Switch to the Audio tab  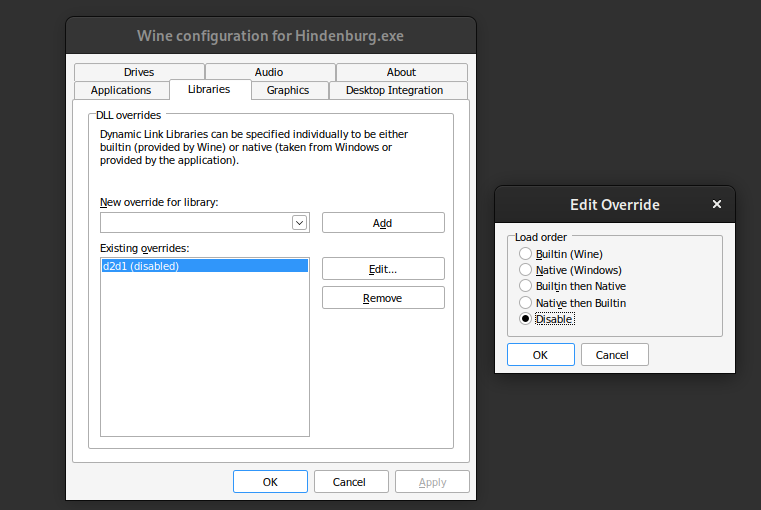tap(269, 72)
